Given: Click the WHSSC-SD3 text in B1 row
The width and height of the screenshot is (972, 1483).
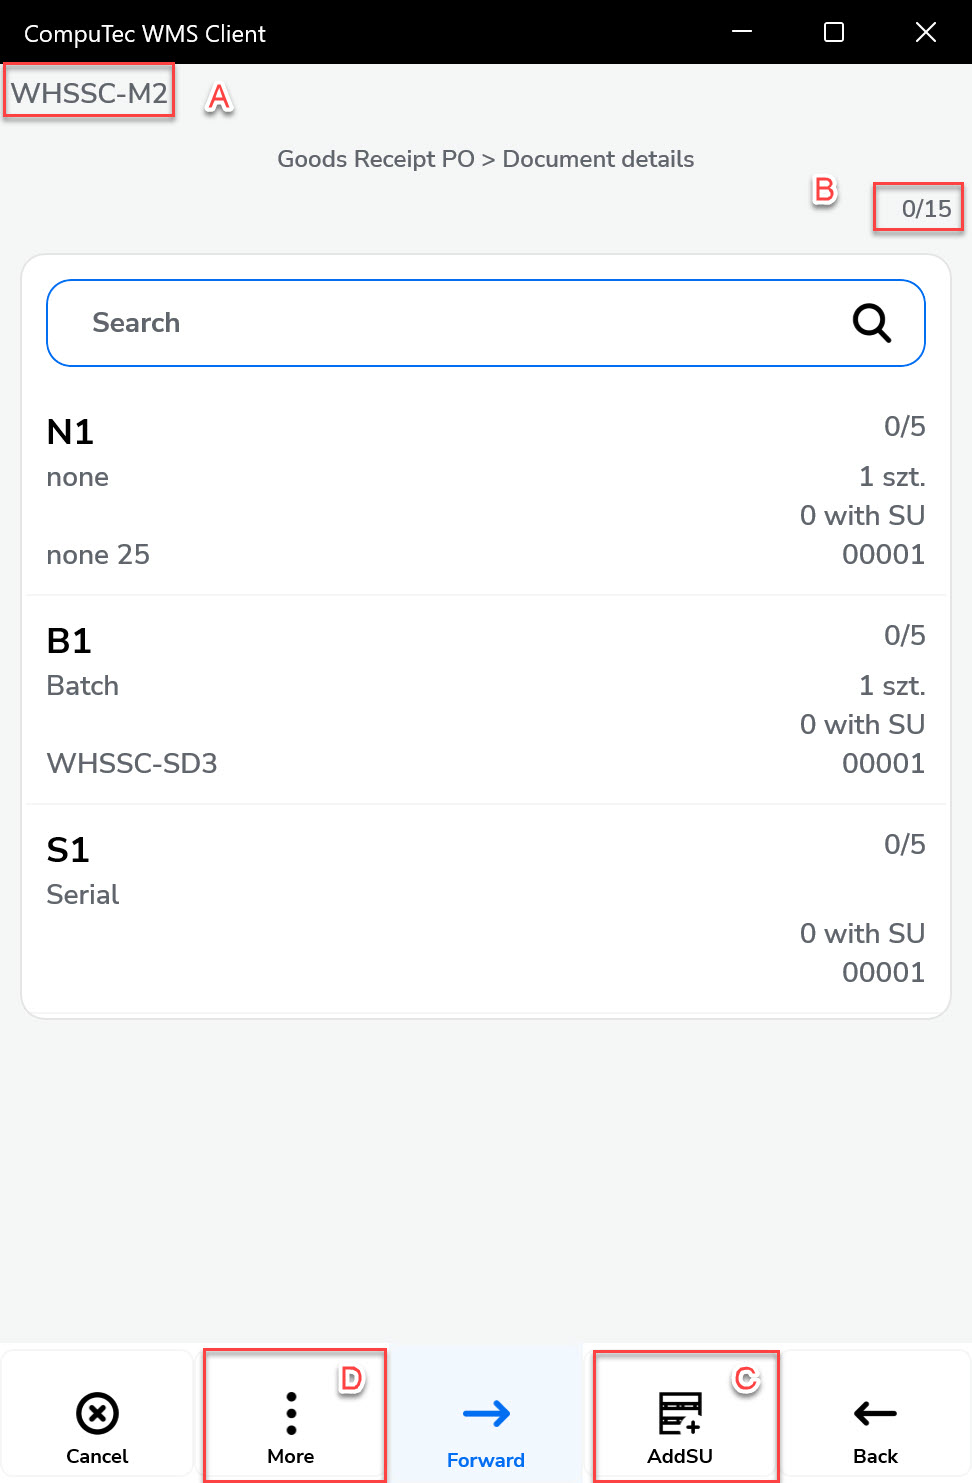Looking at the screenshot, I should [132, 764].
